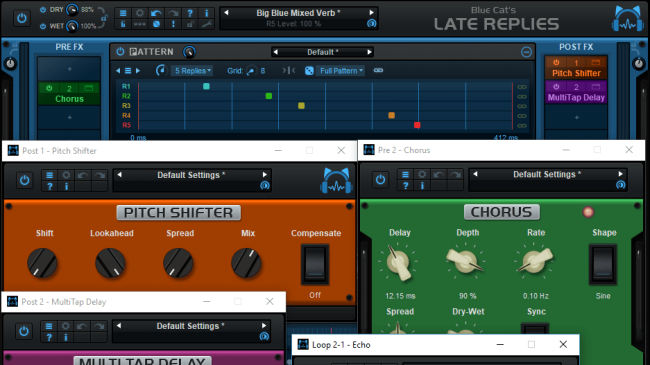650x365 pixels.
Task: Toggle Chorus window power button
Action: (380, 180)
